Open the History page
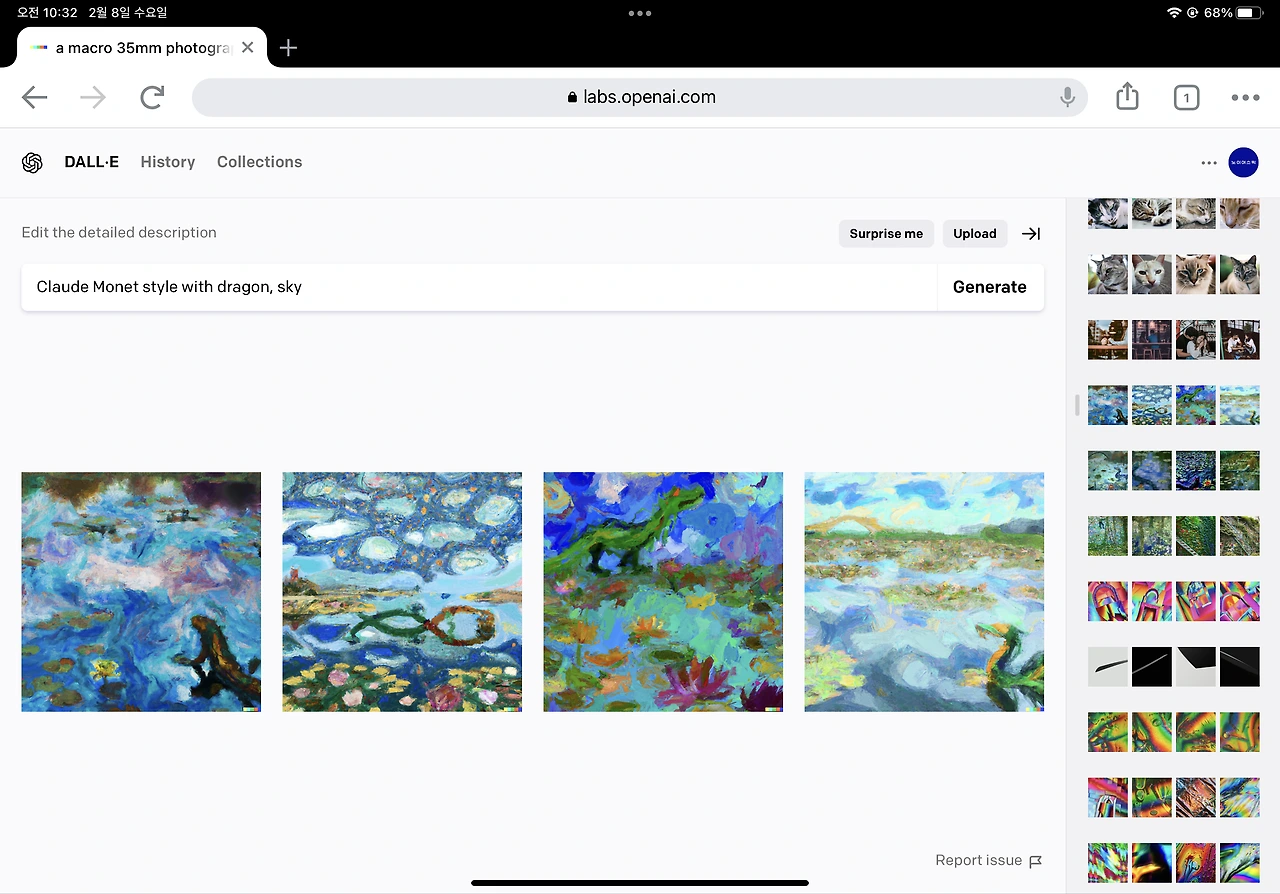The width and height of the screenshot is (1280, 894). 168,162
